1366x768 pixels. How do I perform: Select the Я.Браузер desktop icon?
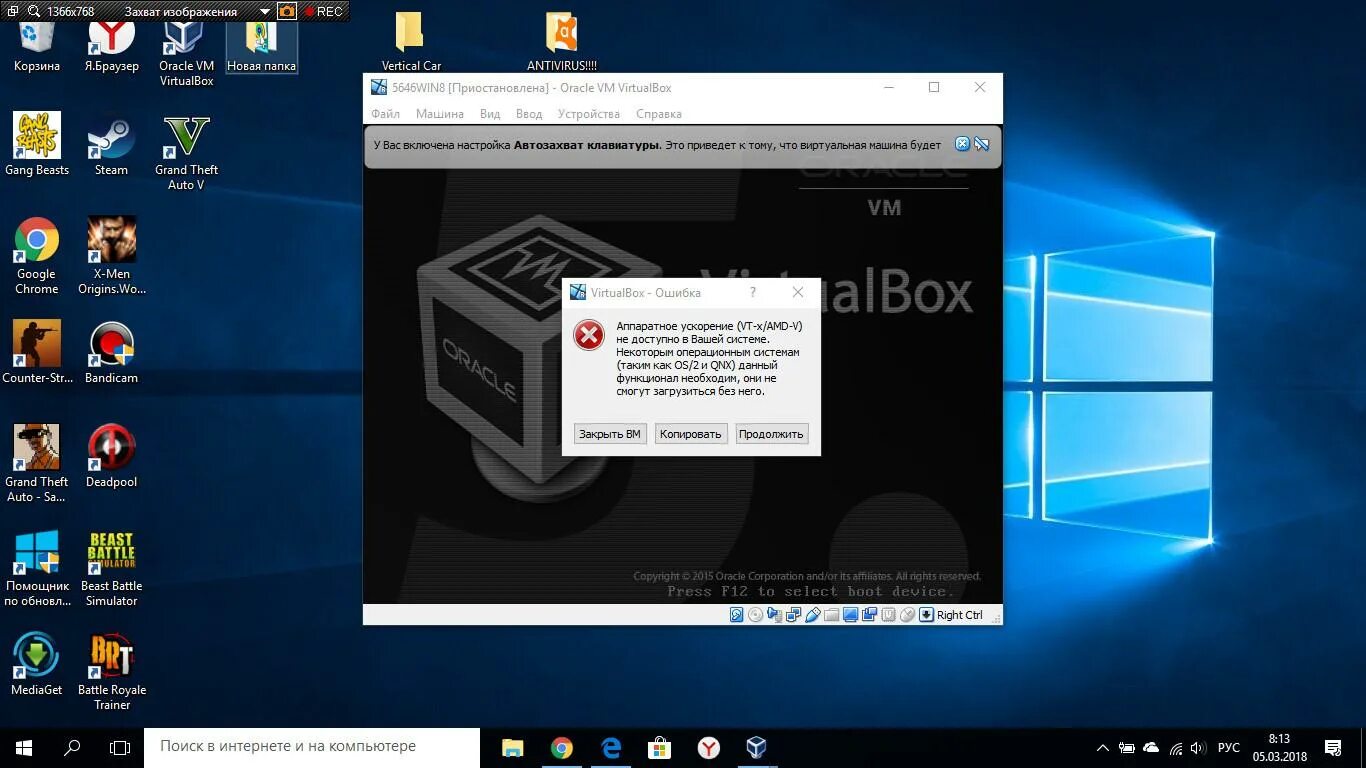click(x=112, y=45)
